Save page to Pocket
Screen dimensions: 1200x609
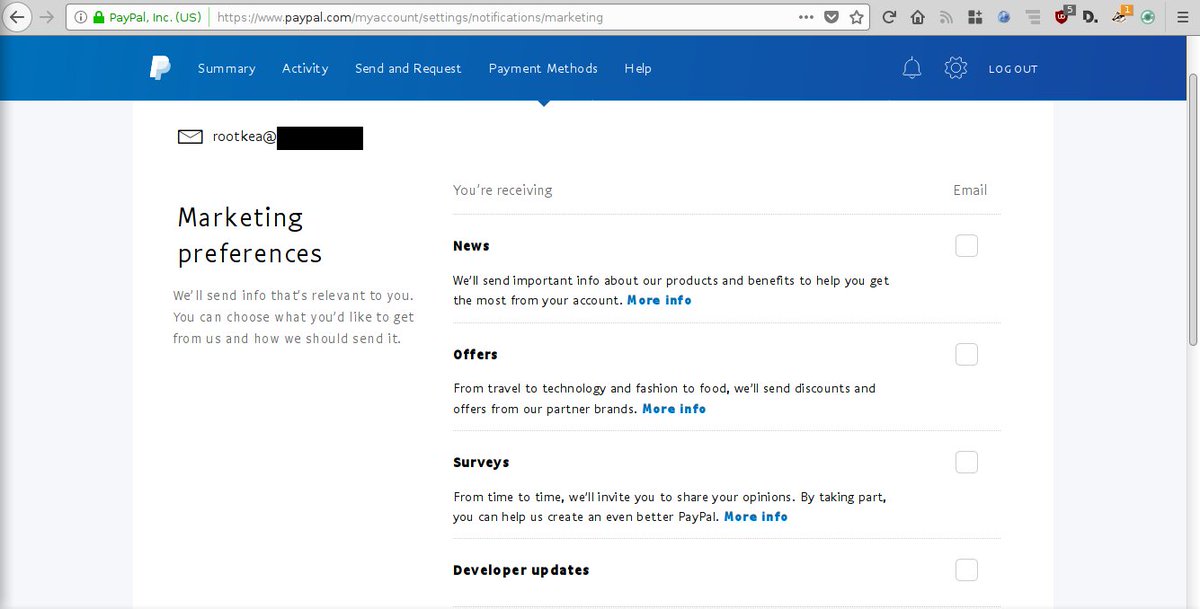[x=831, y=17]
